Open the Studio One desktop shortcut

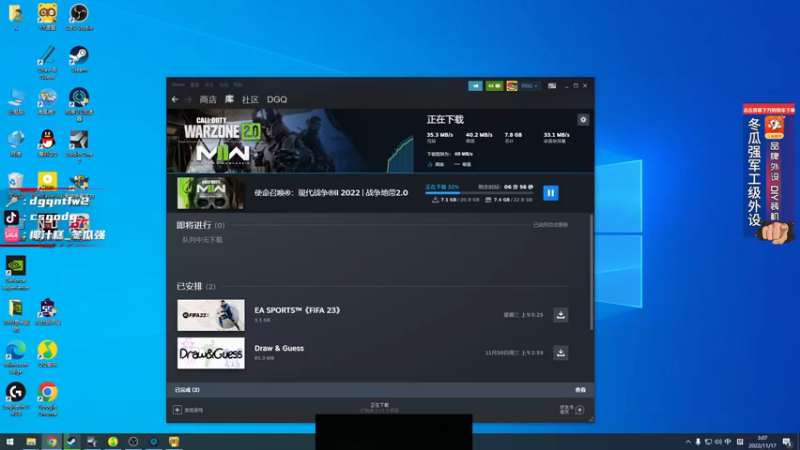(79, 147)
